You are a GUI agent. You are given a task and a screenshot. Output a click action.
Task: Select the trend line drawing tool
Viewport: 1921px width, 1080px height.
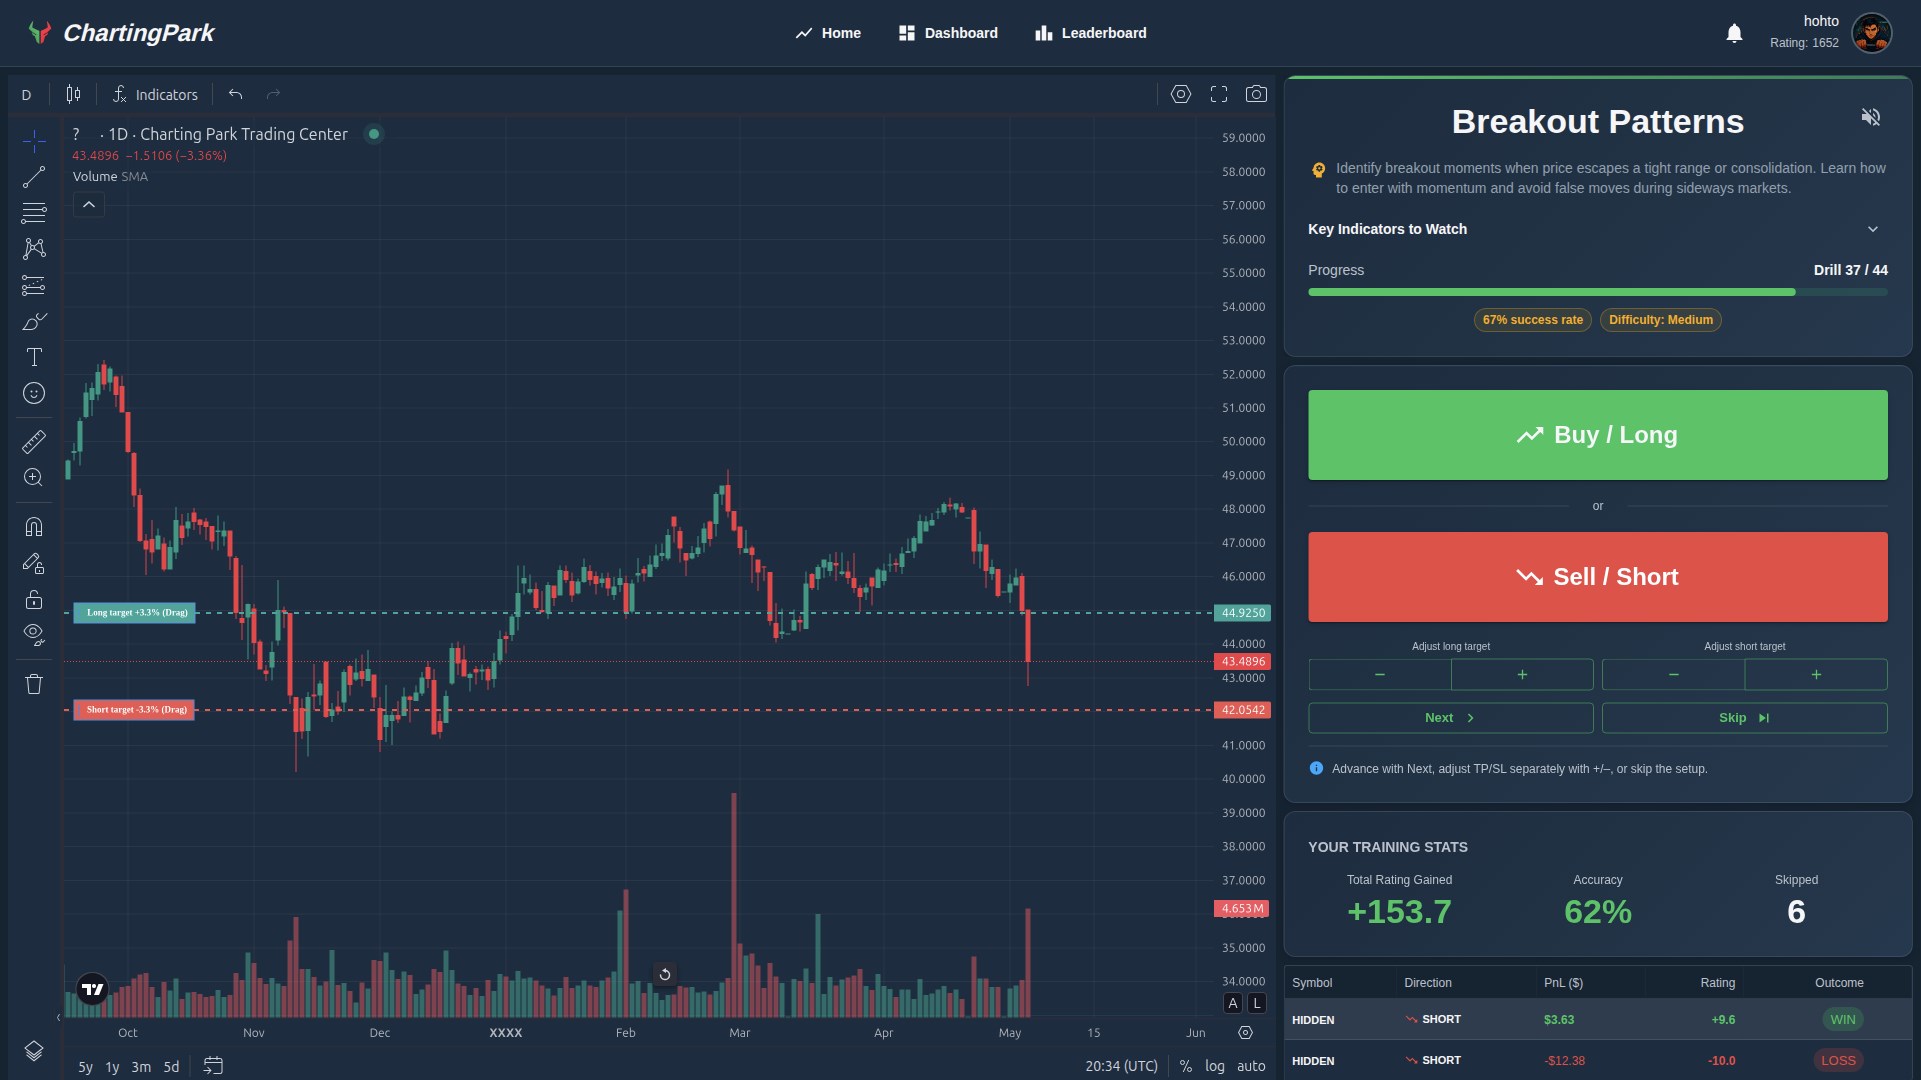[34, 177]
